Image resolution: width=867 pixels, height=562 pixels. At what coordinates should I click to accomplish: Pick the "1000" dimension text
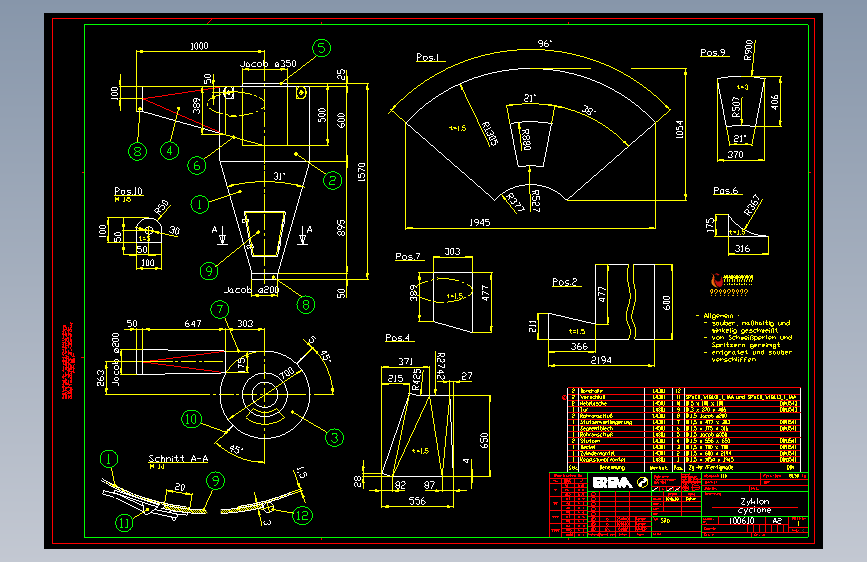(199, 46)
